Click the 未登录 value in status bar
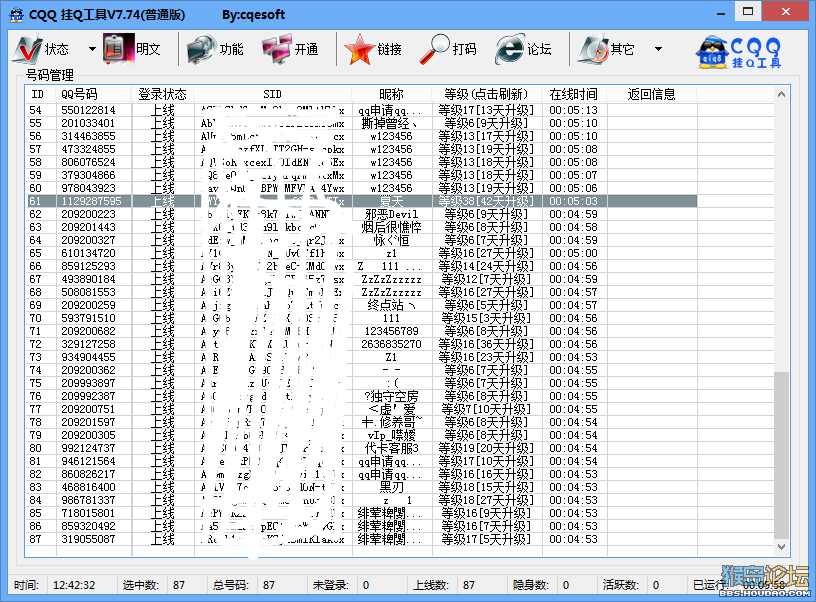Viewport: 816px width, 602px height. [366, 585]
